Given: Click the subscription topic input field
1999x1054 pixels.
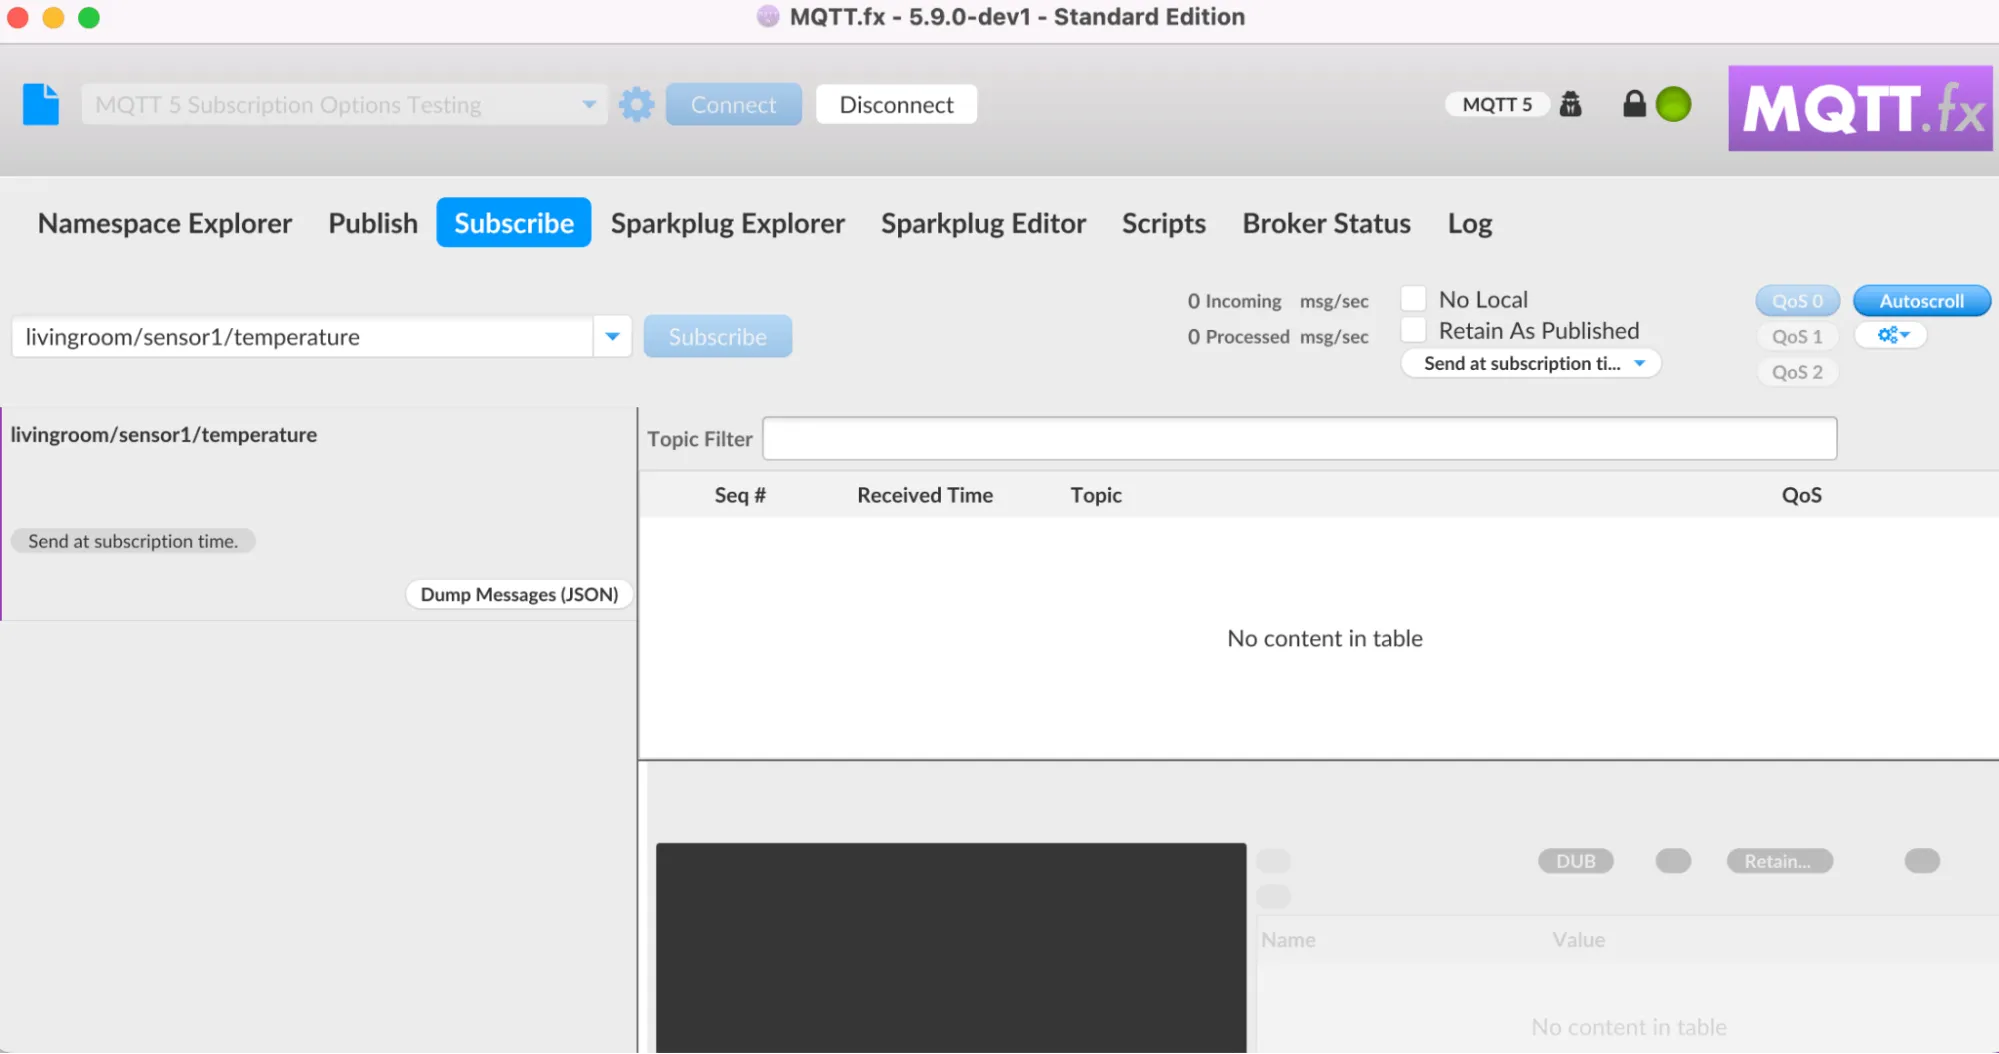Looking at the screenshot, I should [302, 337].
